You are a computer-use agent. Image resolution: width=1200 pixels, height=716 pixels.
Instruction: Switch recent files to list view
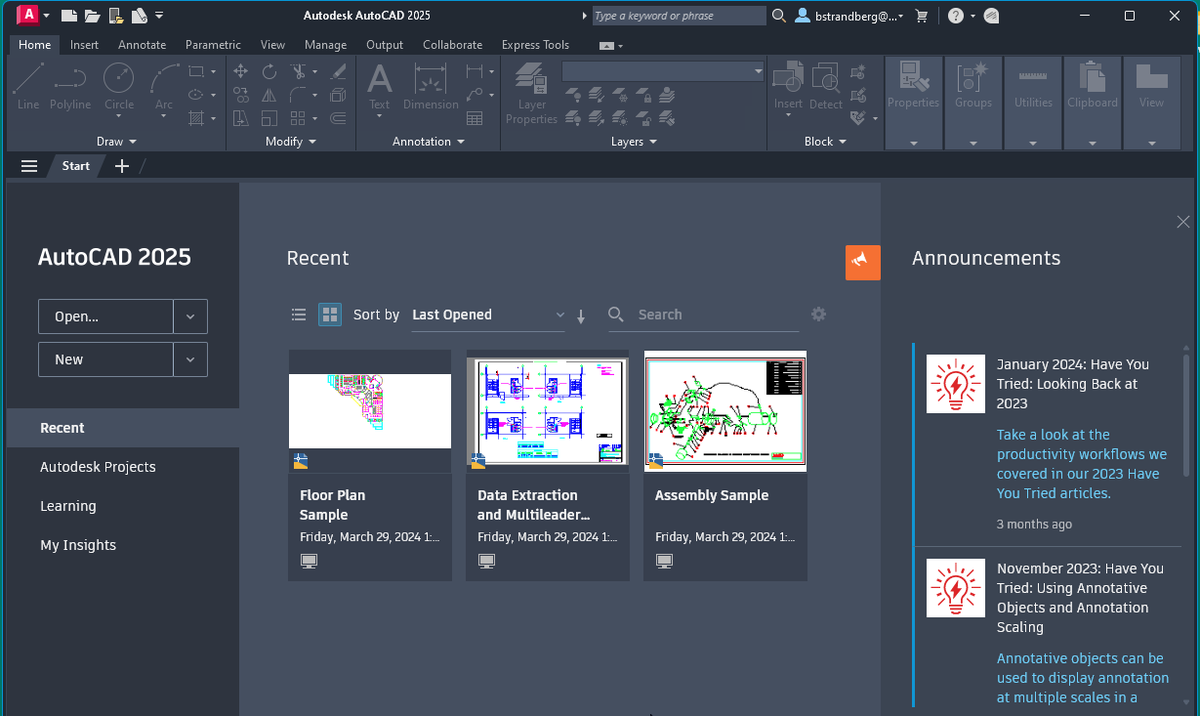298,315
